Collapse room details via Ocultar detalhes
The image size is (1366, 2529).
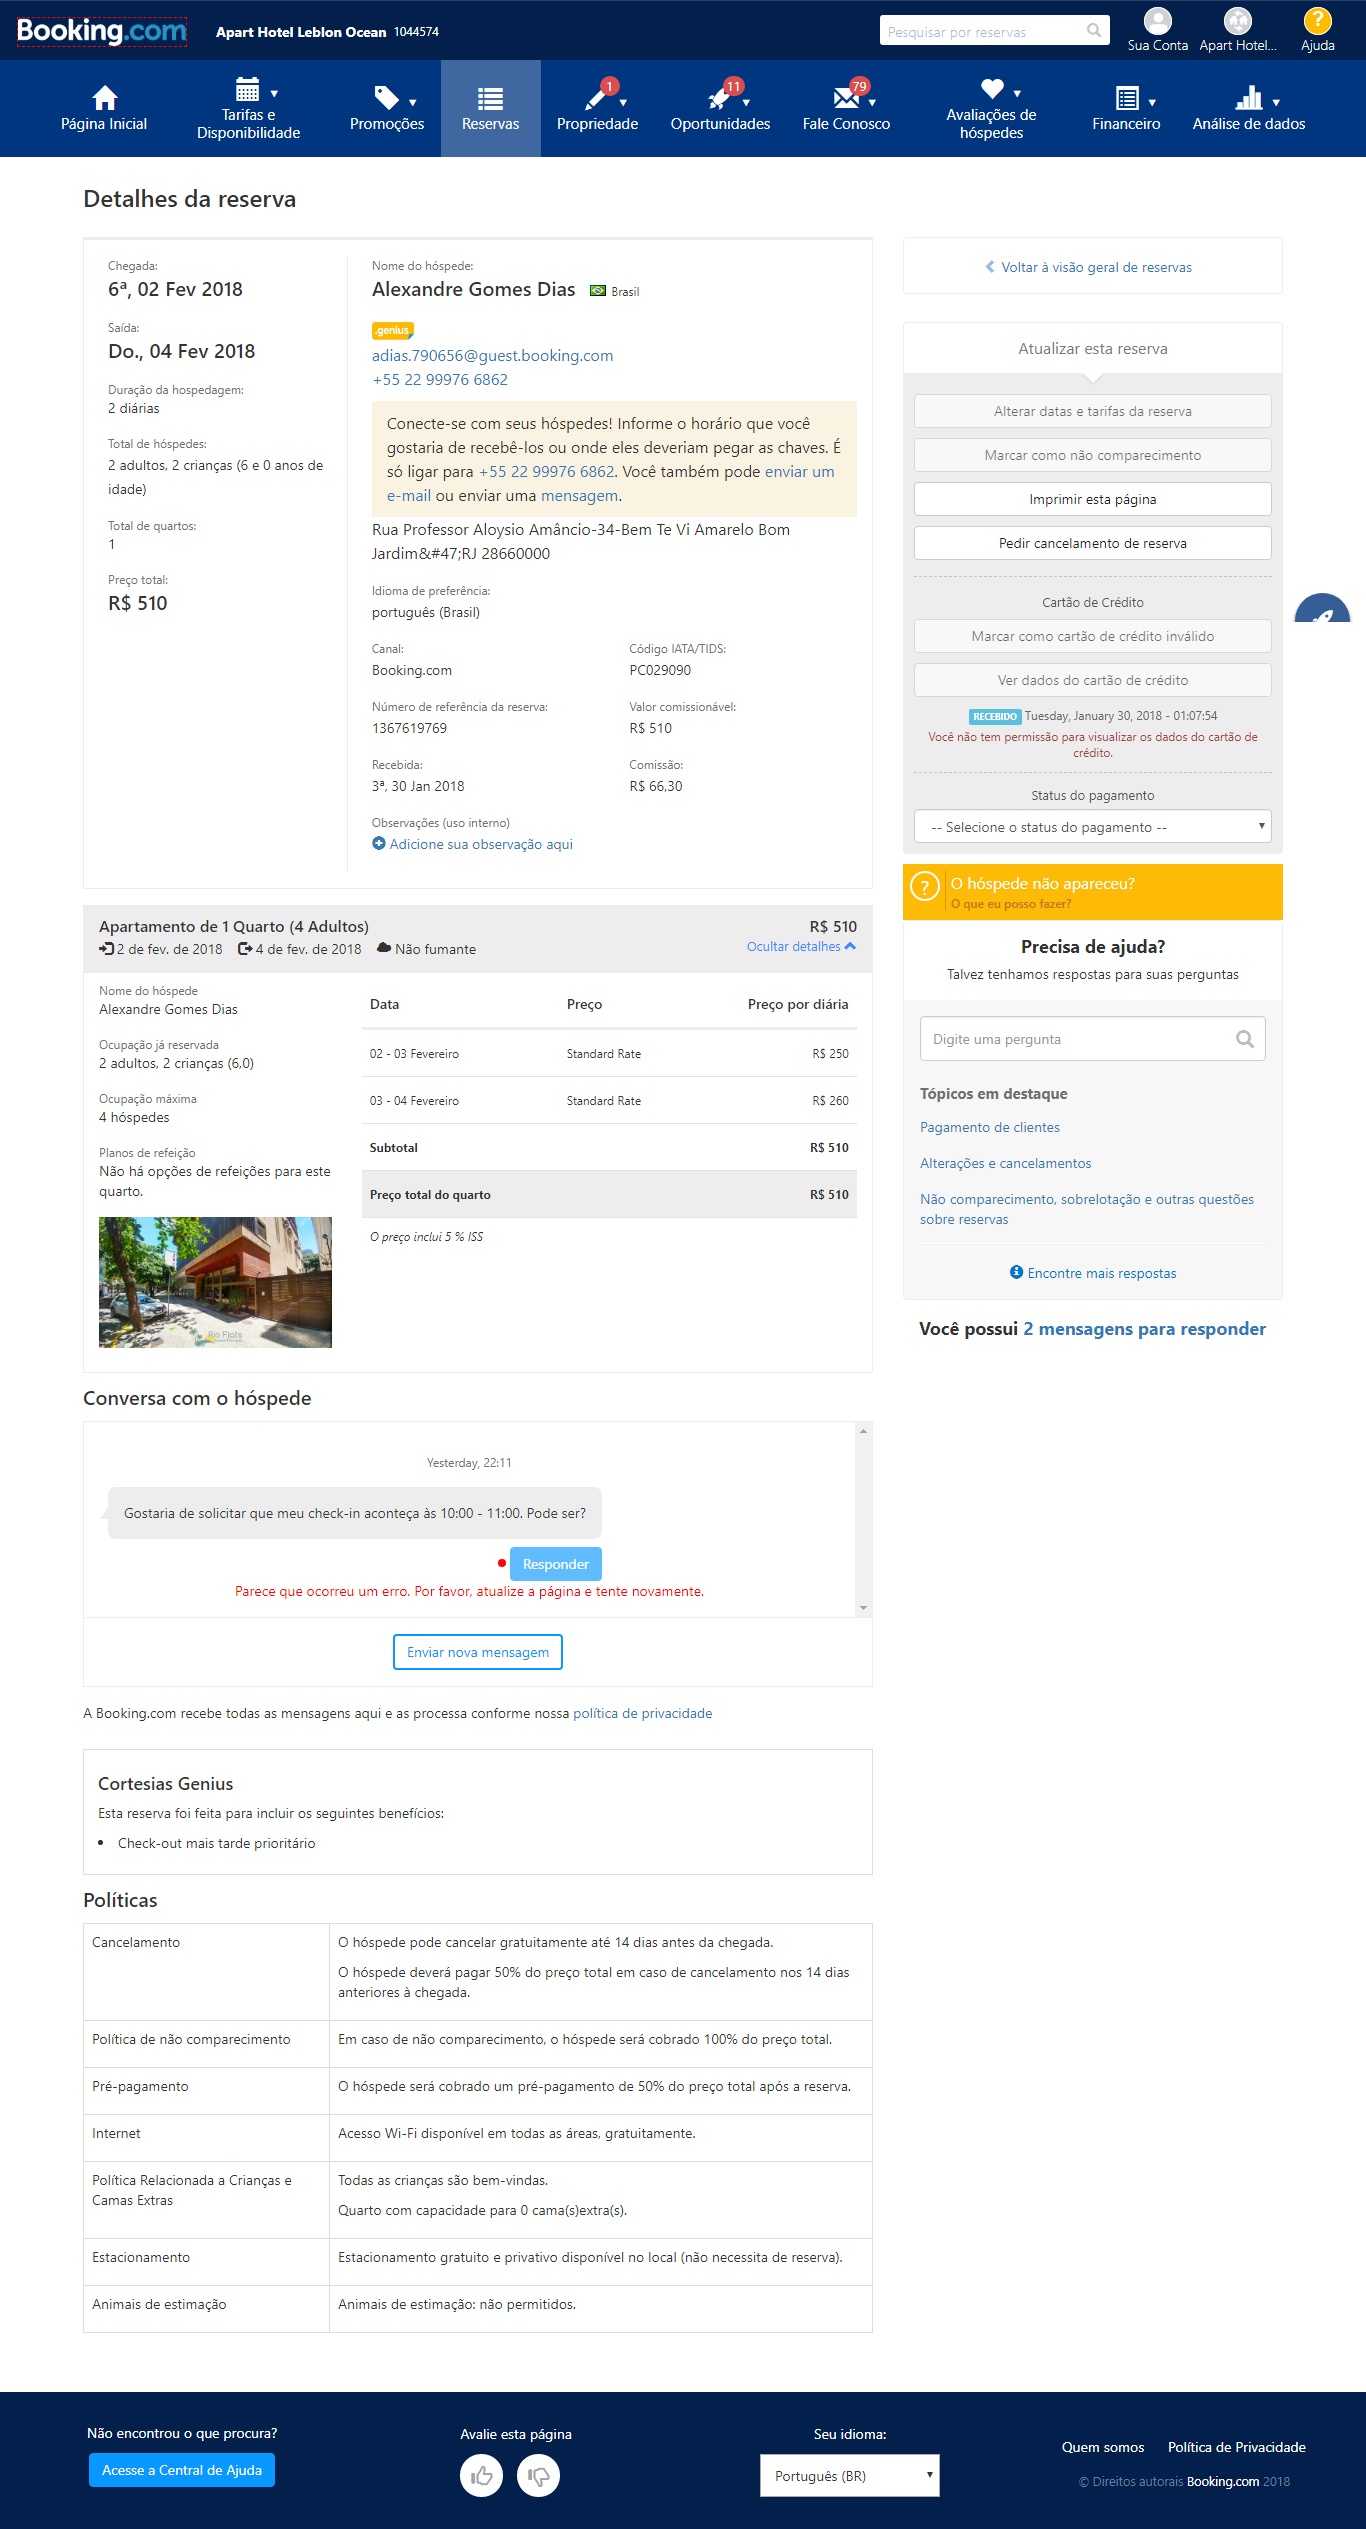[x=801, y=947]
